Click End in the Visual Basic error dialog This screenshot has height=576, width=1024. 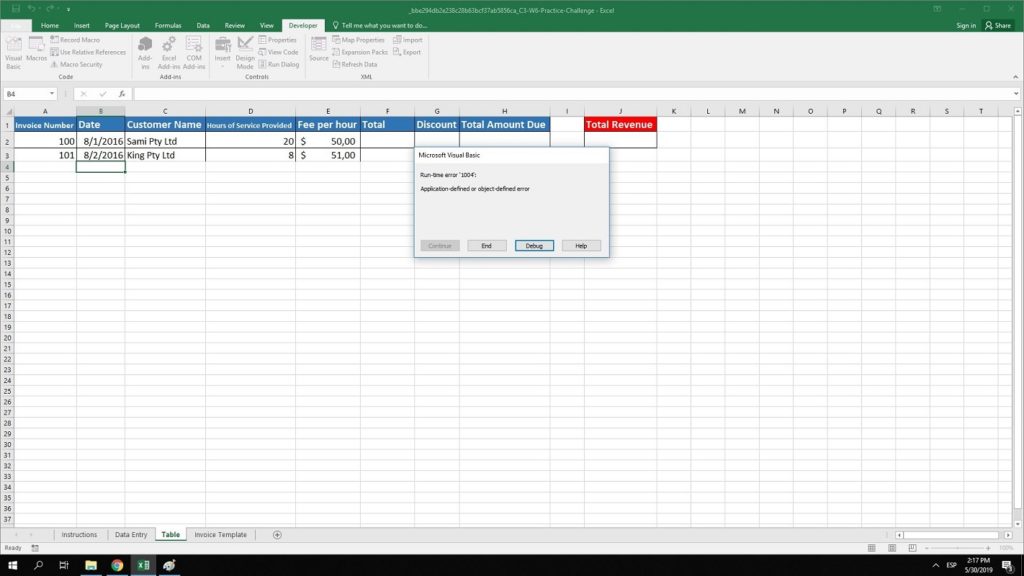click(487, 245)
